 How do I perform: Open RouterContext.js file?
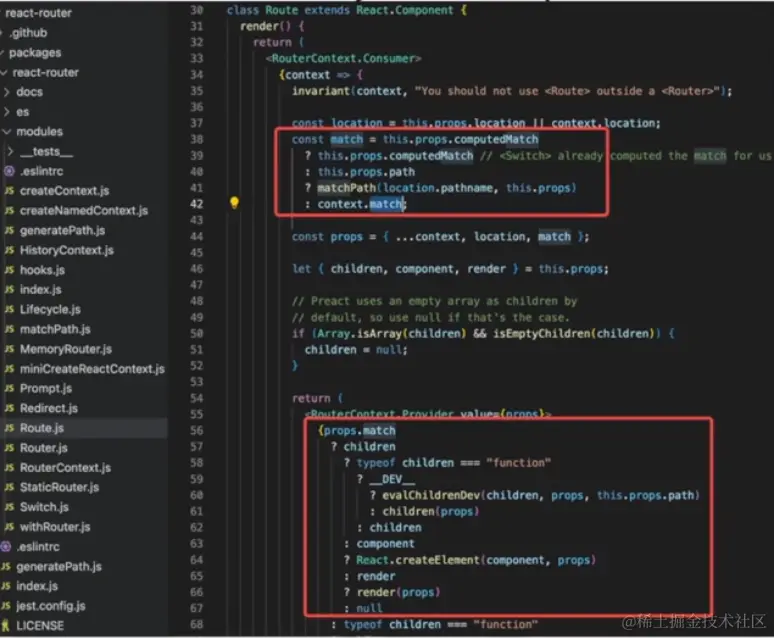66,467
